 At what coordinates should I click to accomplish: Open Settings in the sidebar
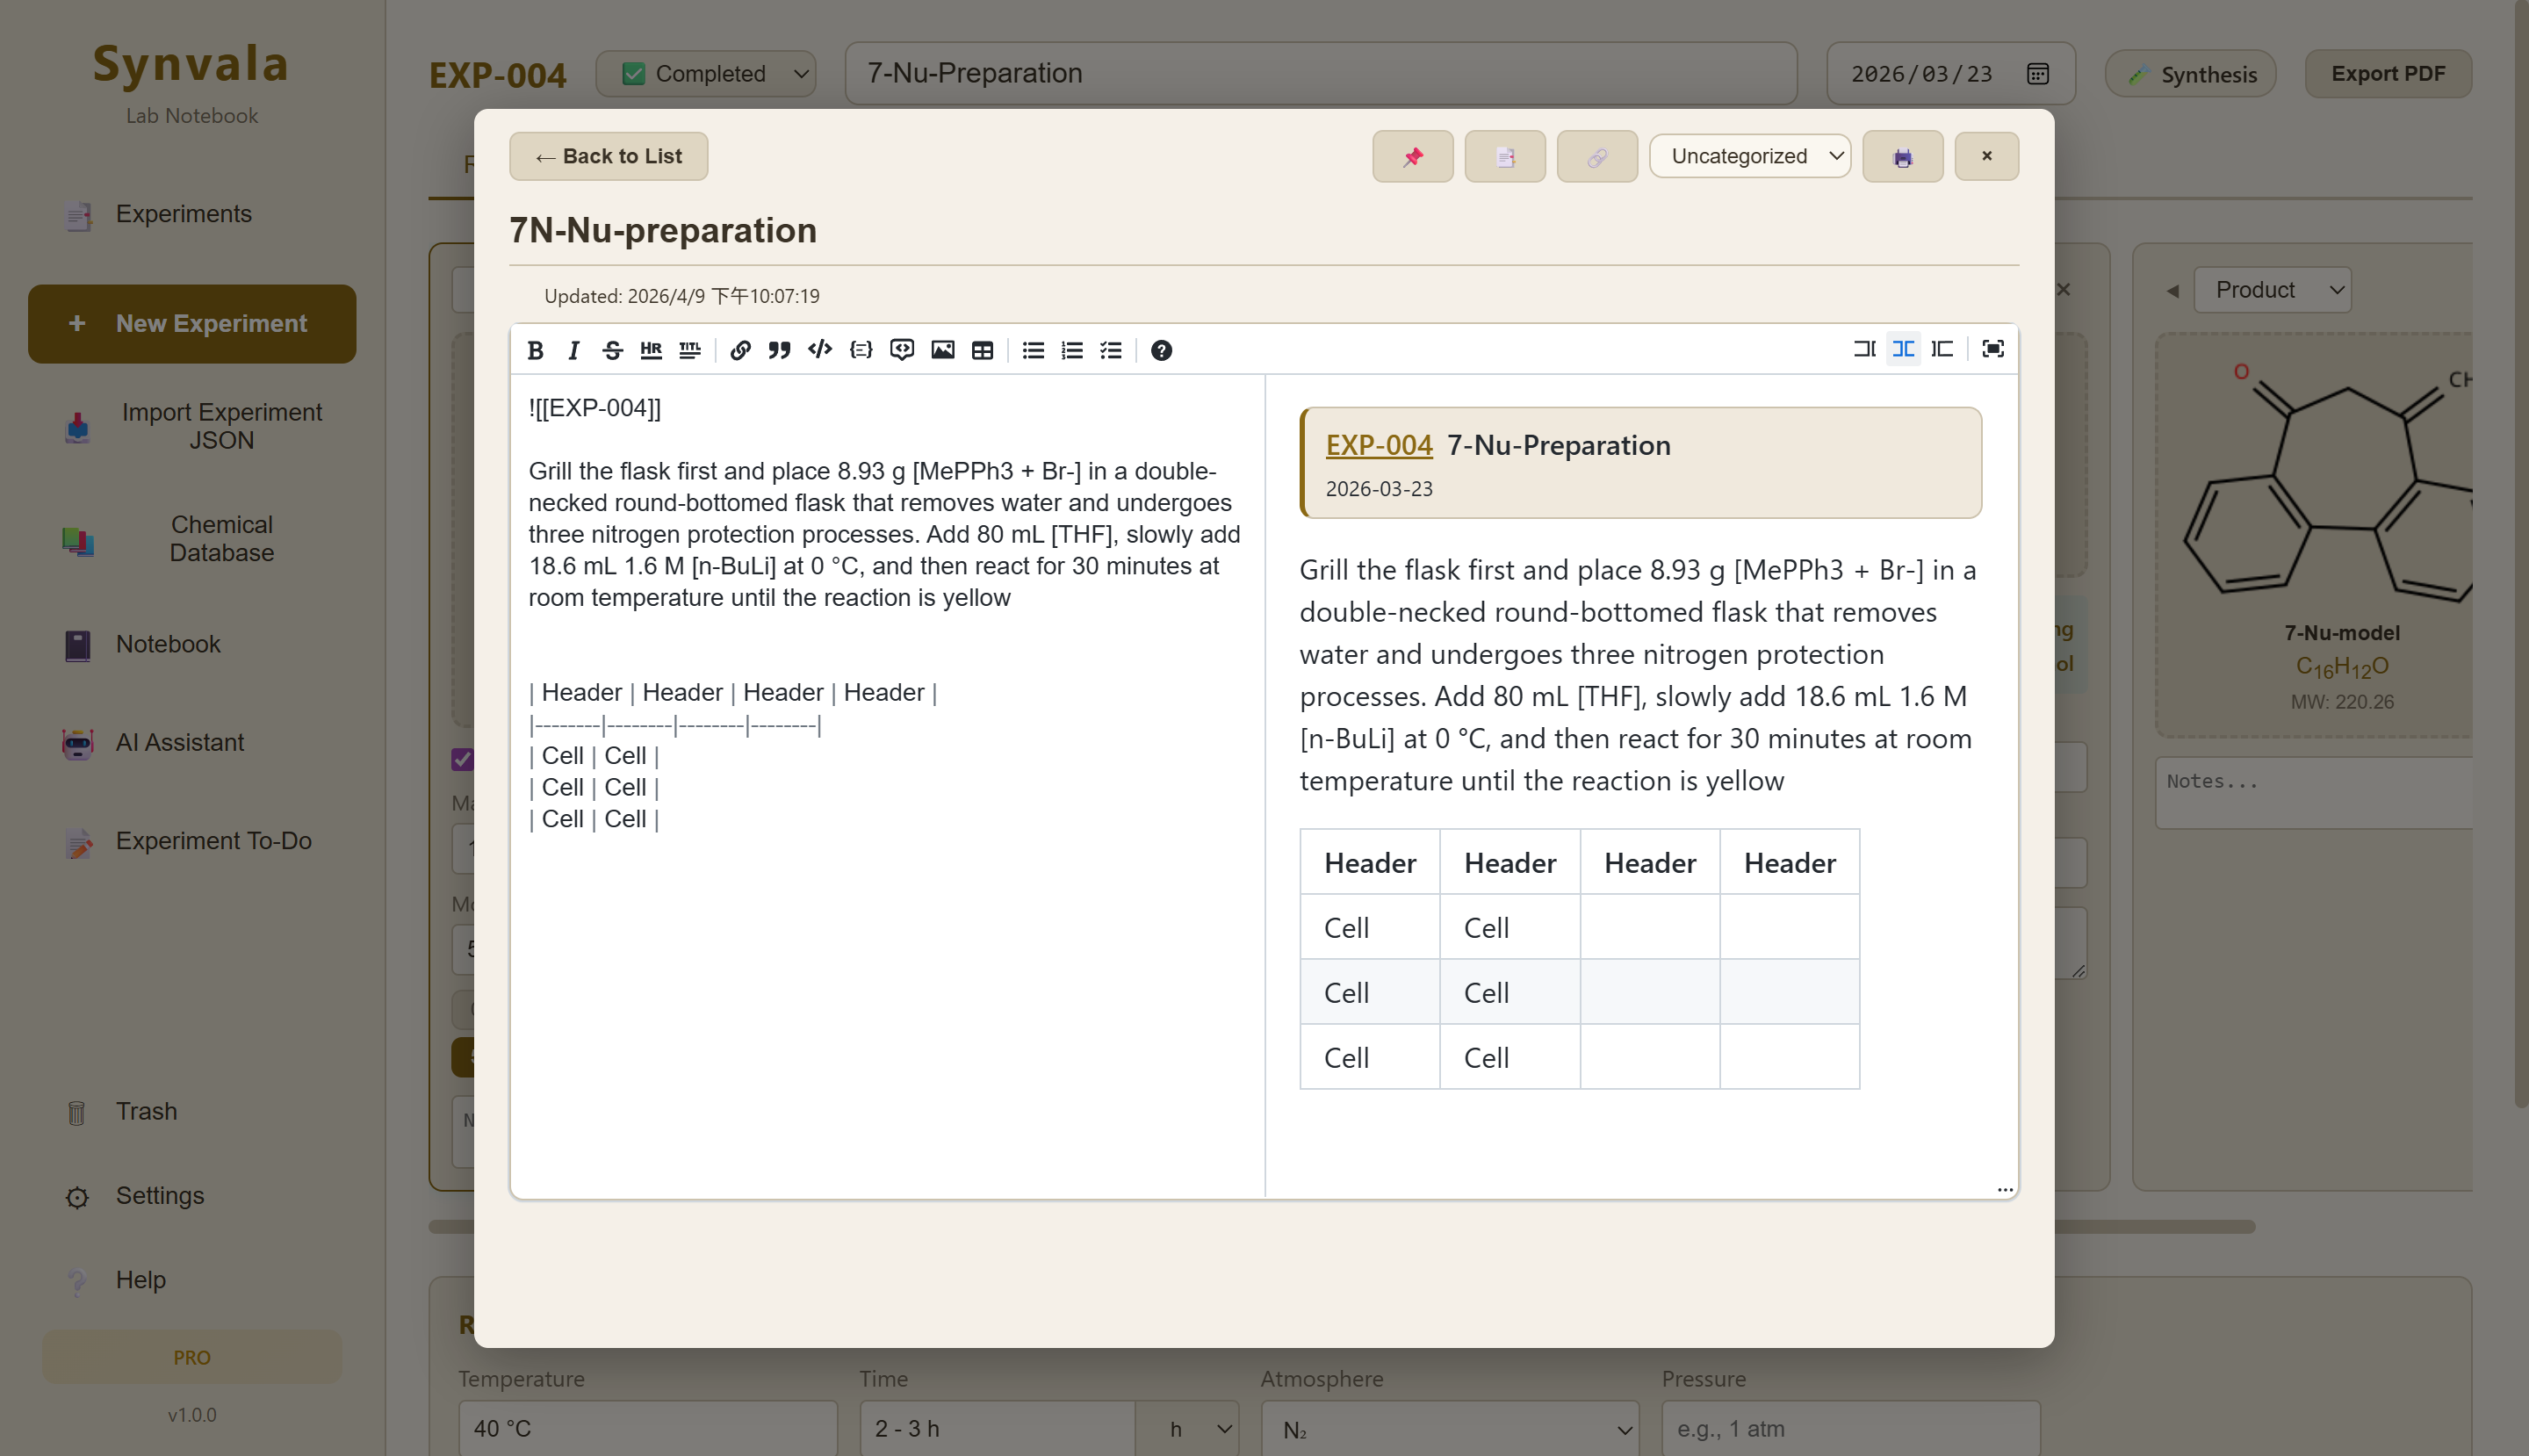click(x=192, y=1196)
